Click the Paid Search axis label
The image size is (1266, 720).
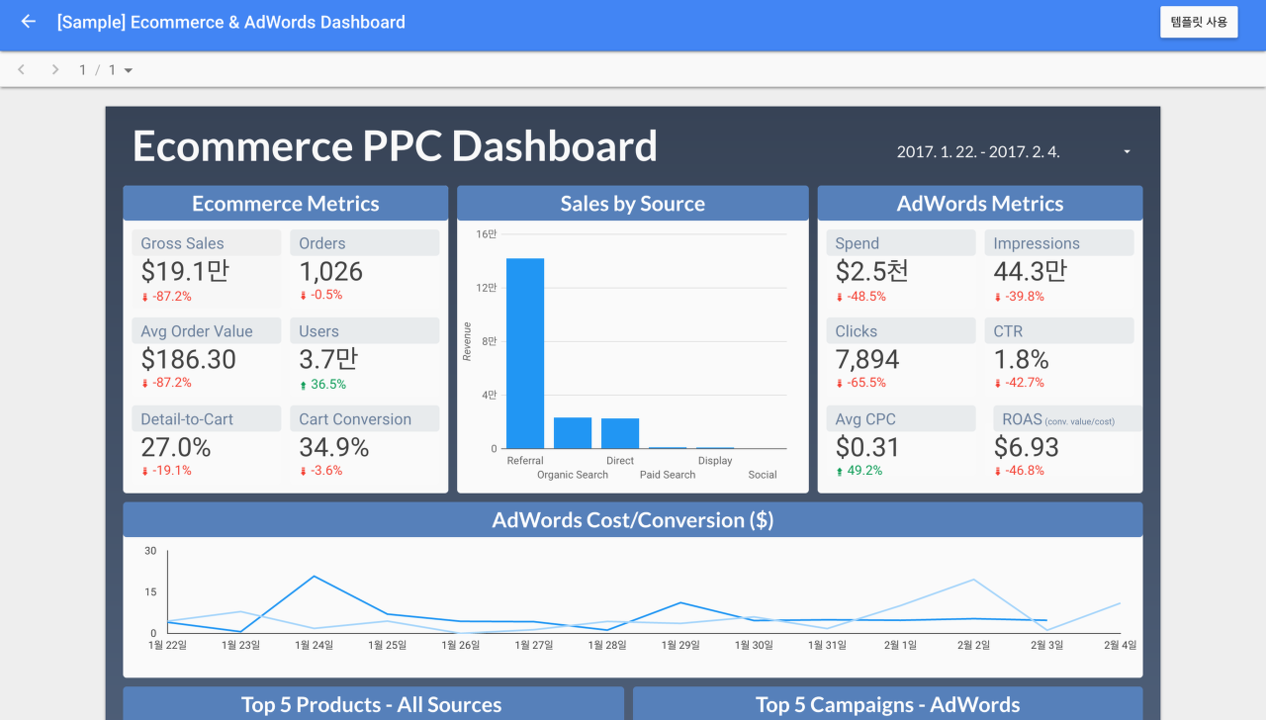coord(667,475)
